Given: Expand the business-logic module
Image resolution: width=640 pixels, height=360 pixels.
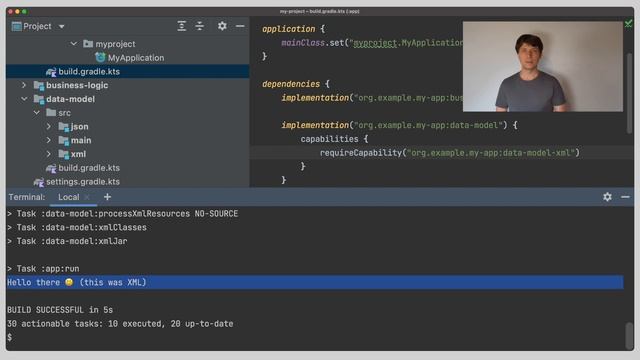Looking at the screenshot, I should (x=24, y=85).
